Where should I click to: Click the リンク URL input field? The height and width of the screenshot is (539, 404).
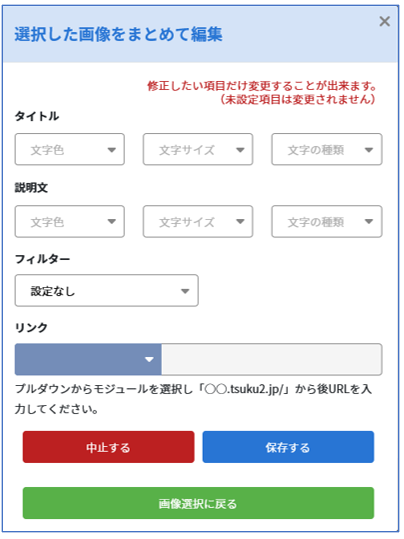click(272, 359)
